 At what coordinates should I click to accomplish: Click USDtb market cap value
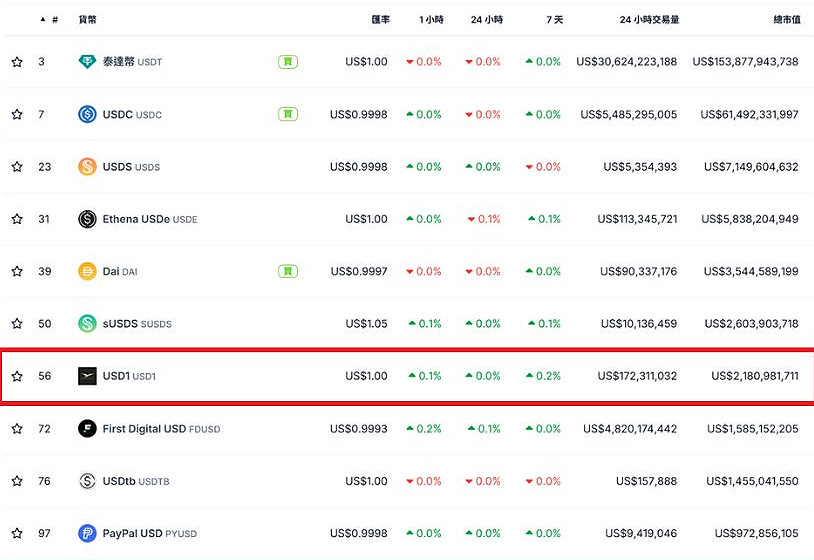click(751, 481)
